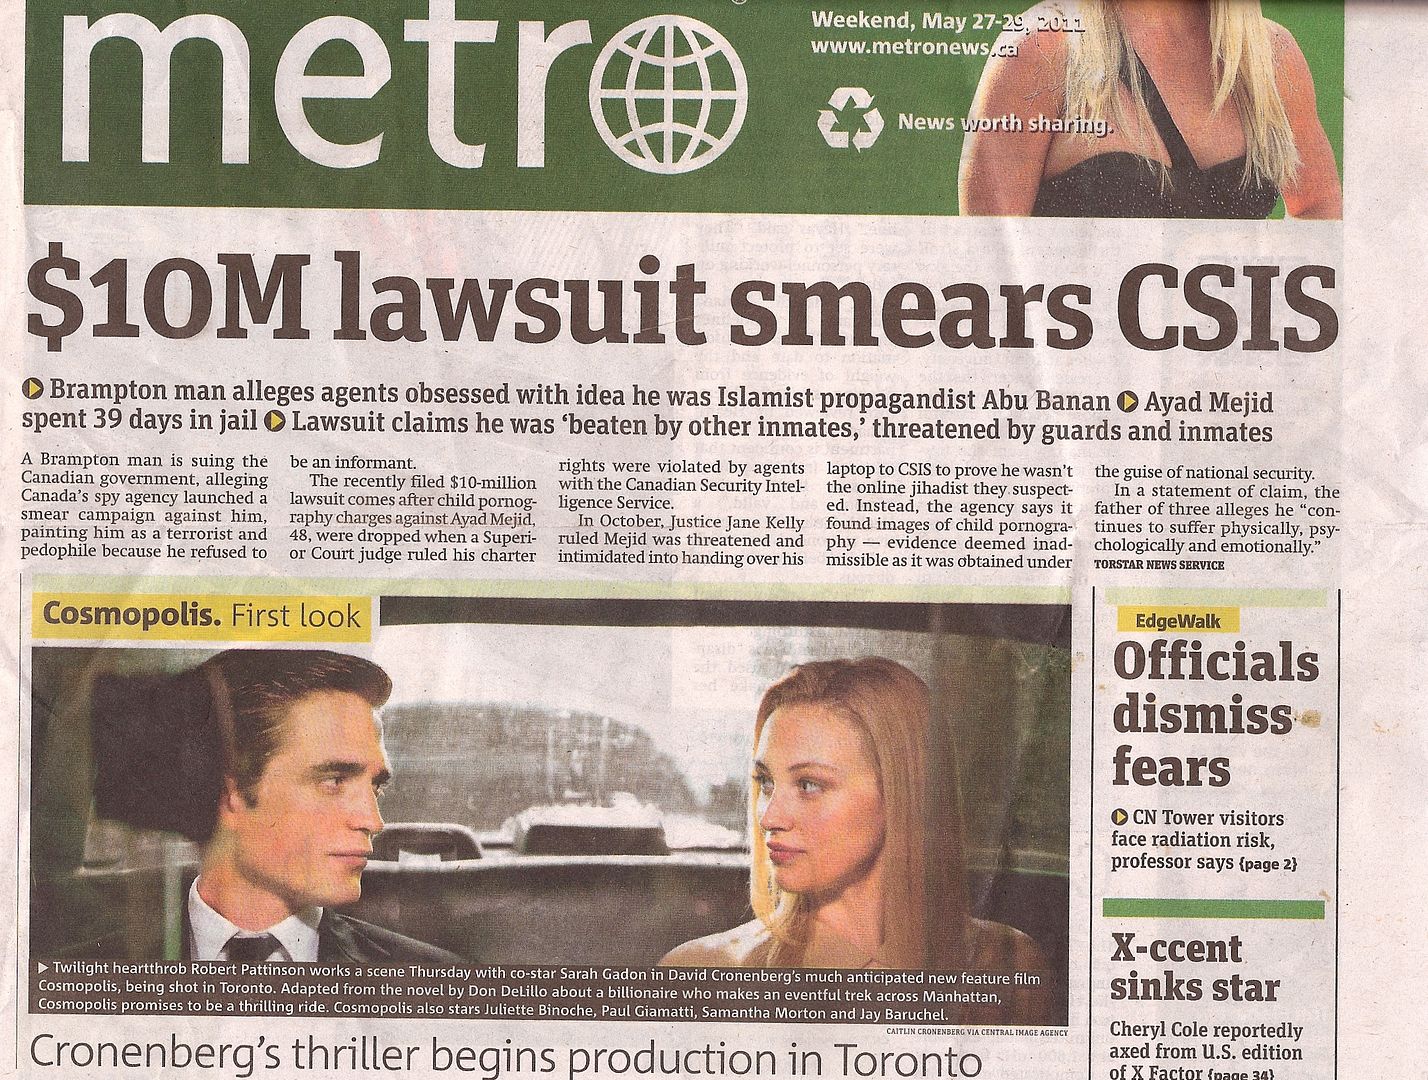Viewport: 1428px width, 1080px height.
Task: Click the 'Cronenberg's thriller begins production' headline
Action: tap(504, 1058)
